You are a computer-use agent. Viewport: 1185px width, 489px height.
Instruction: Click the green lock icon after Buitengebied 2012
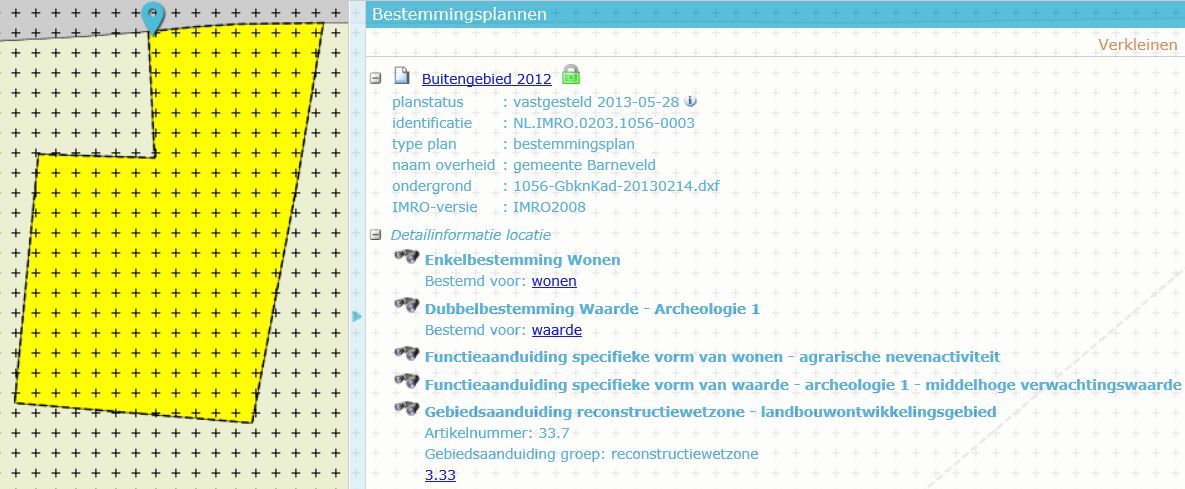click(571, 75)
